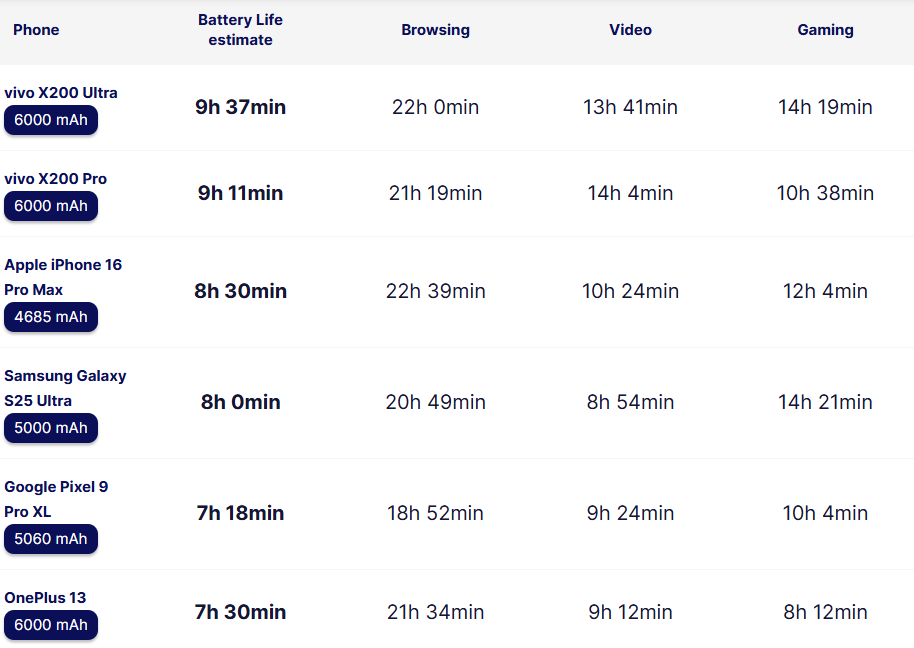Click the 22h 39min browsing value
Viewport: 914px width, 648px height.
pos(435,291)
